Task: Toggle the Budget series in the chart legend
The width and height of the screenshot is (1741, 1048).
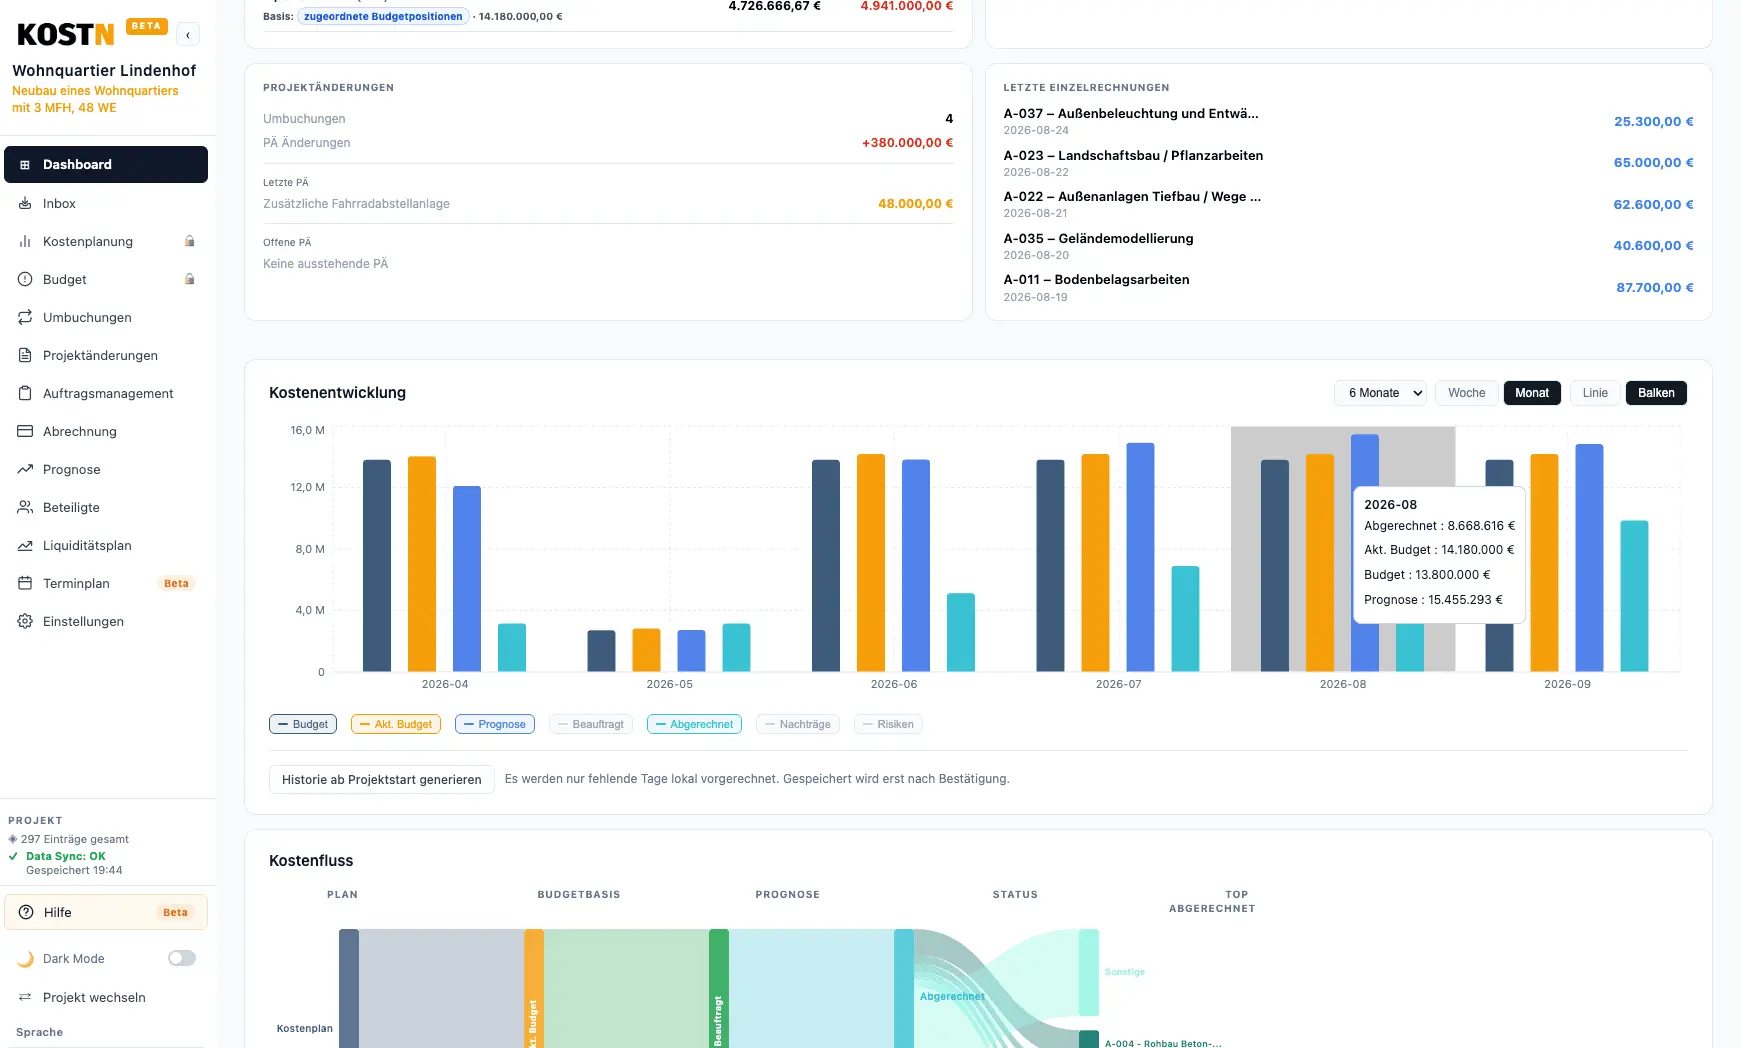Action: (x=303, y=724)
